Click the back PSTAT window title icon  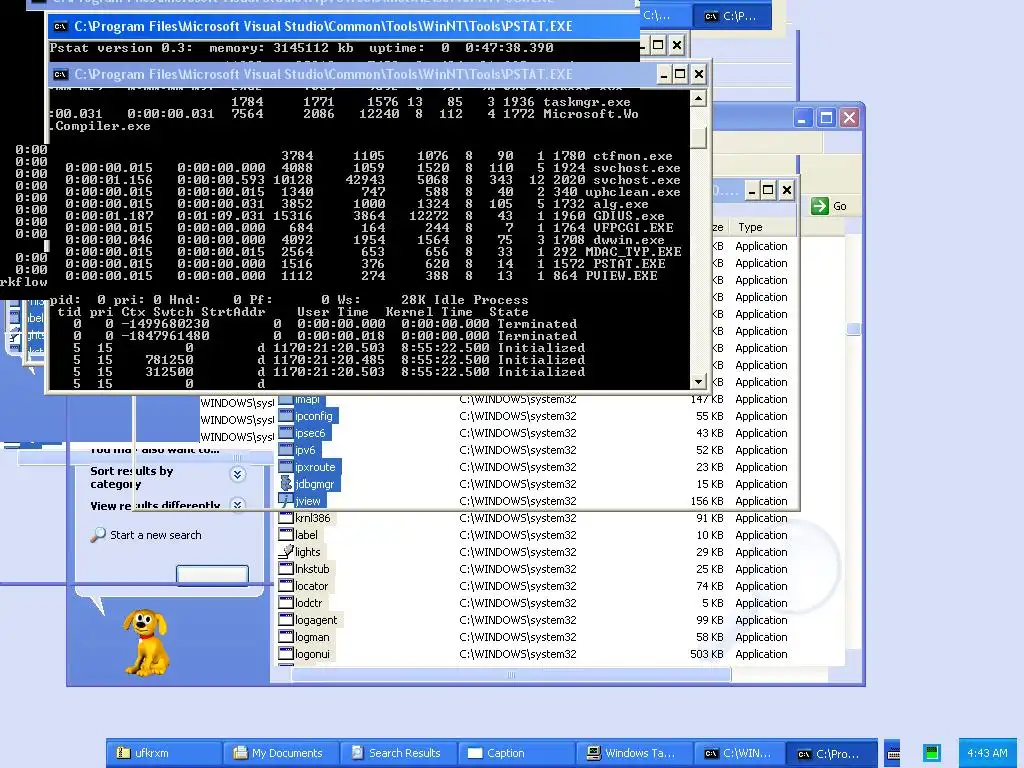(x=60, y=27)
